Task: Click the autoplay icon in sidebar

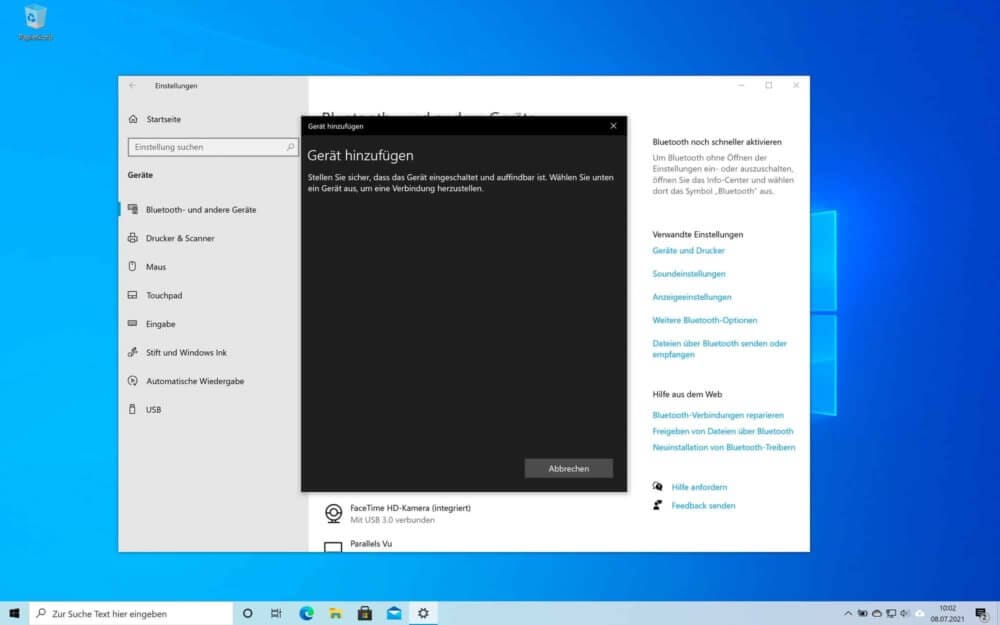Action: coord(133,381)
